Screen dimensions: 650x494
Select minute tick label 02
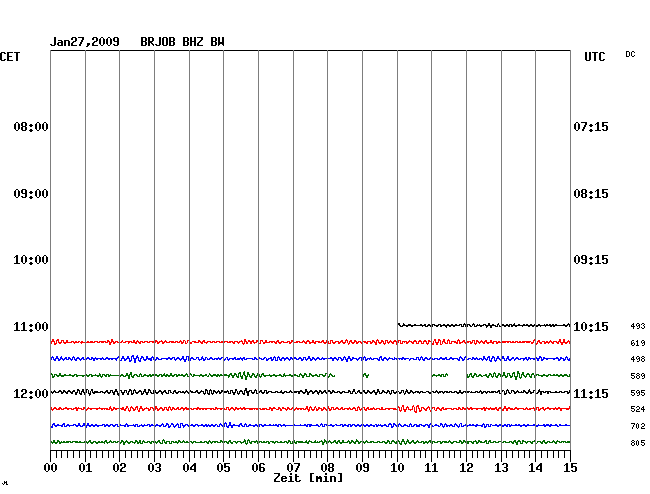point(119,468)
